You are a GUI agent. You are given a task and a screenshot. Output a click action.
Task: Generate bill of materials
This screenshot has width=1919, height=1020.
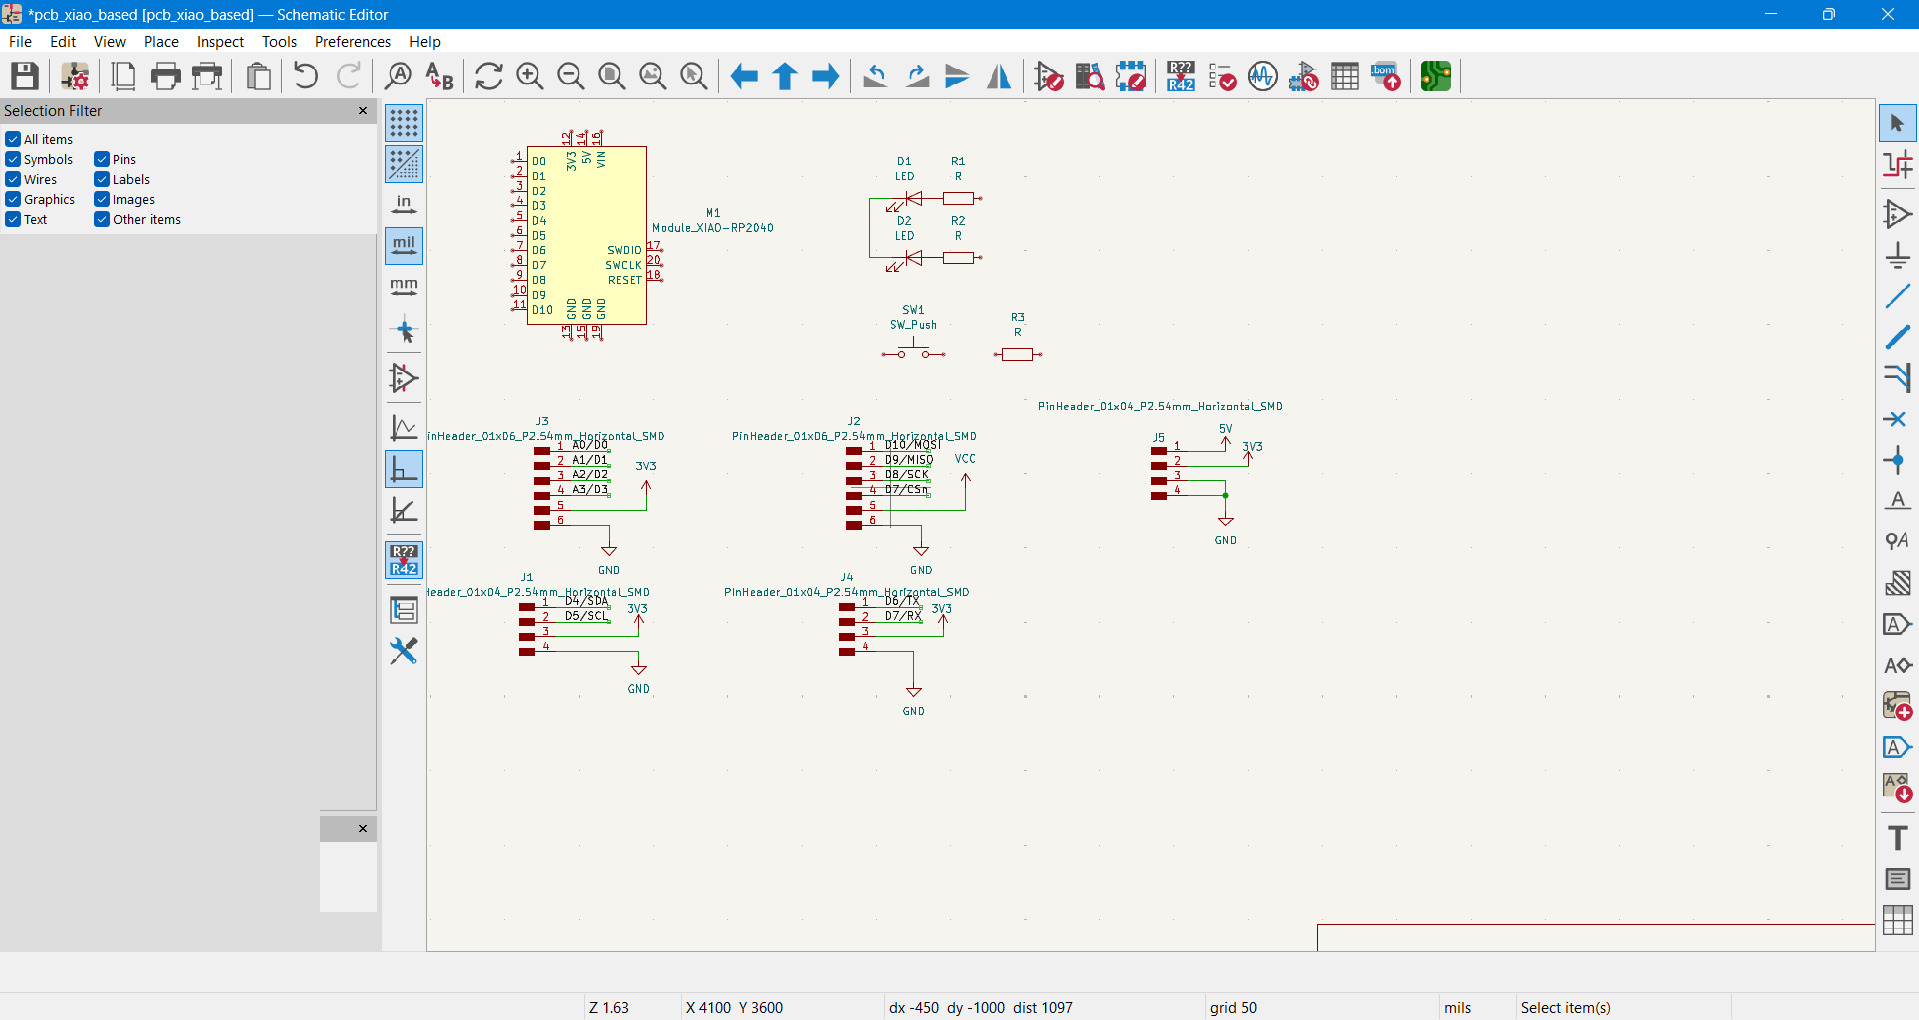click(1386, 76)
